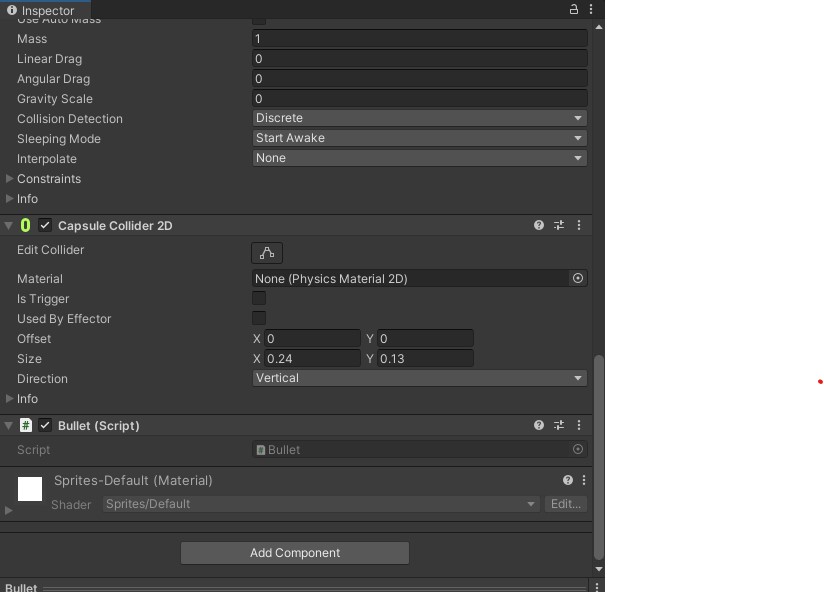824x592 pixels.
Task: Click the Size property label
Action: point(29,359)
